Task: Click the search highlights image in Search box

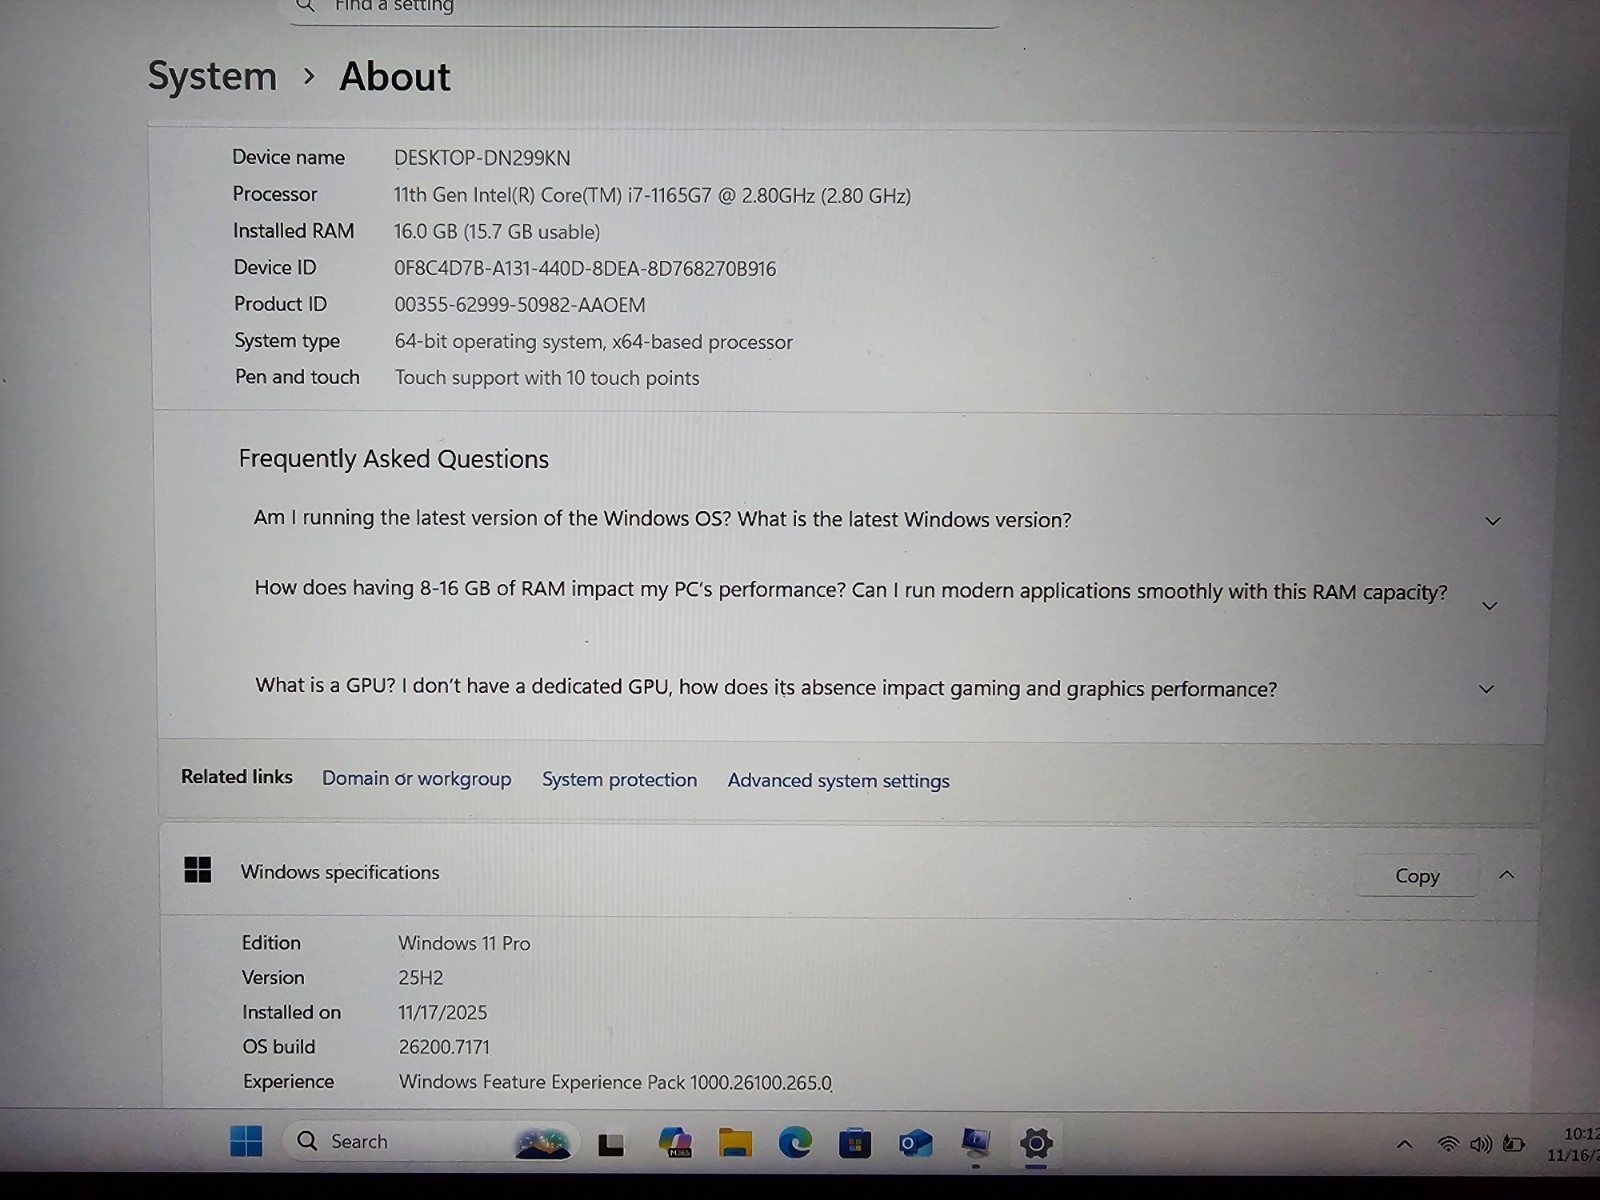Action: [542, 1142]
